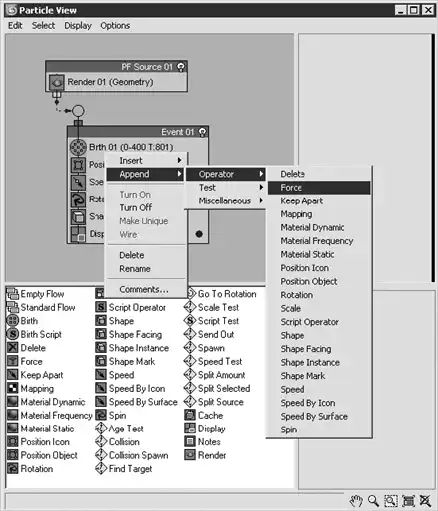
Task: Select Empty Flow icon in depot
Action: (13, 294)
